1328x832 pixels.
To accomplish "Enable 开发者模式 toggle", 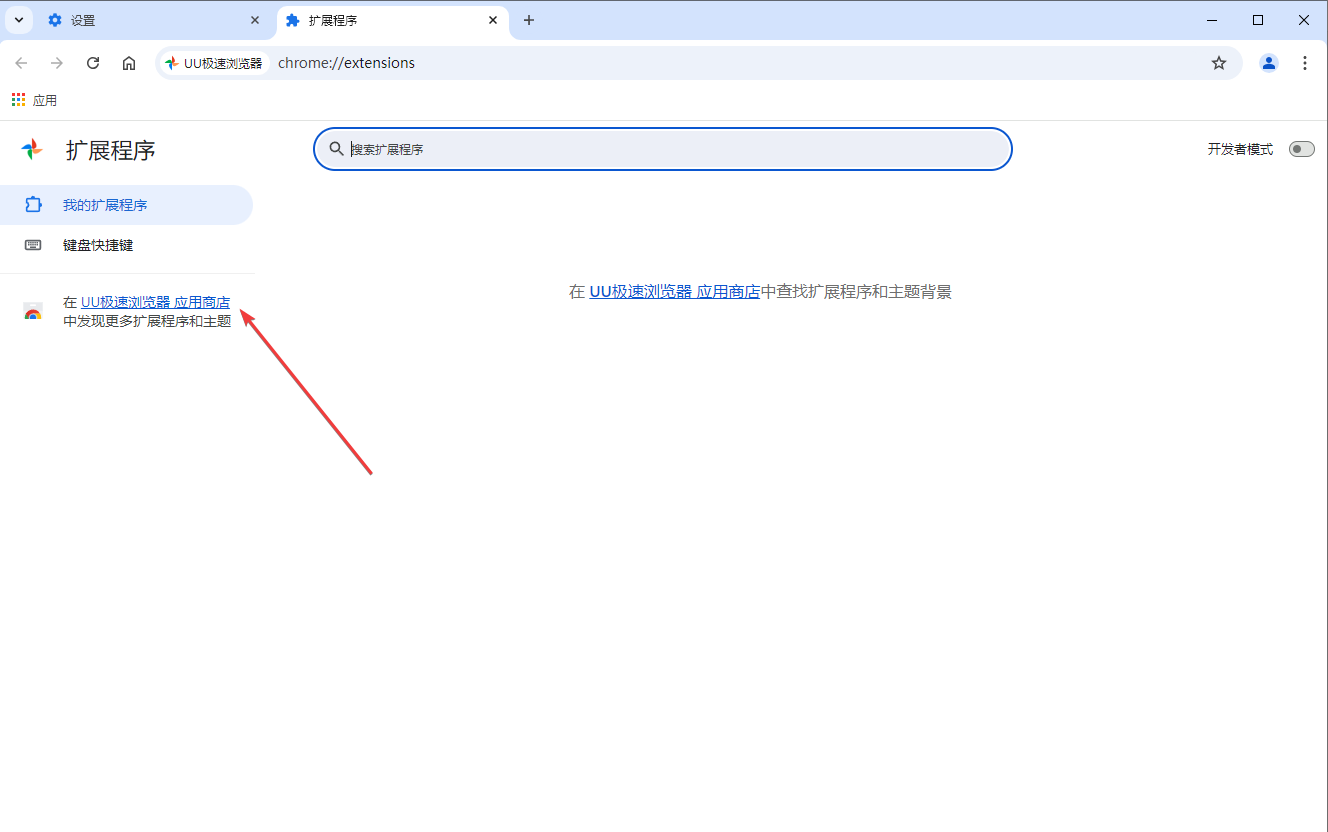I will click(1301, 148).
